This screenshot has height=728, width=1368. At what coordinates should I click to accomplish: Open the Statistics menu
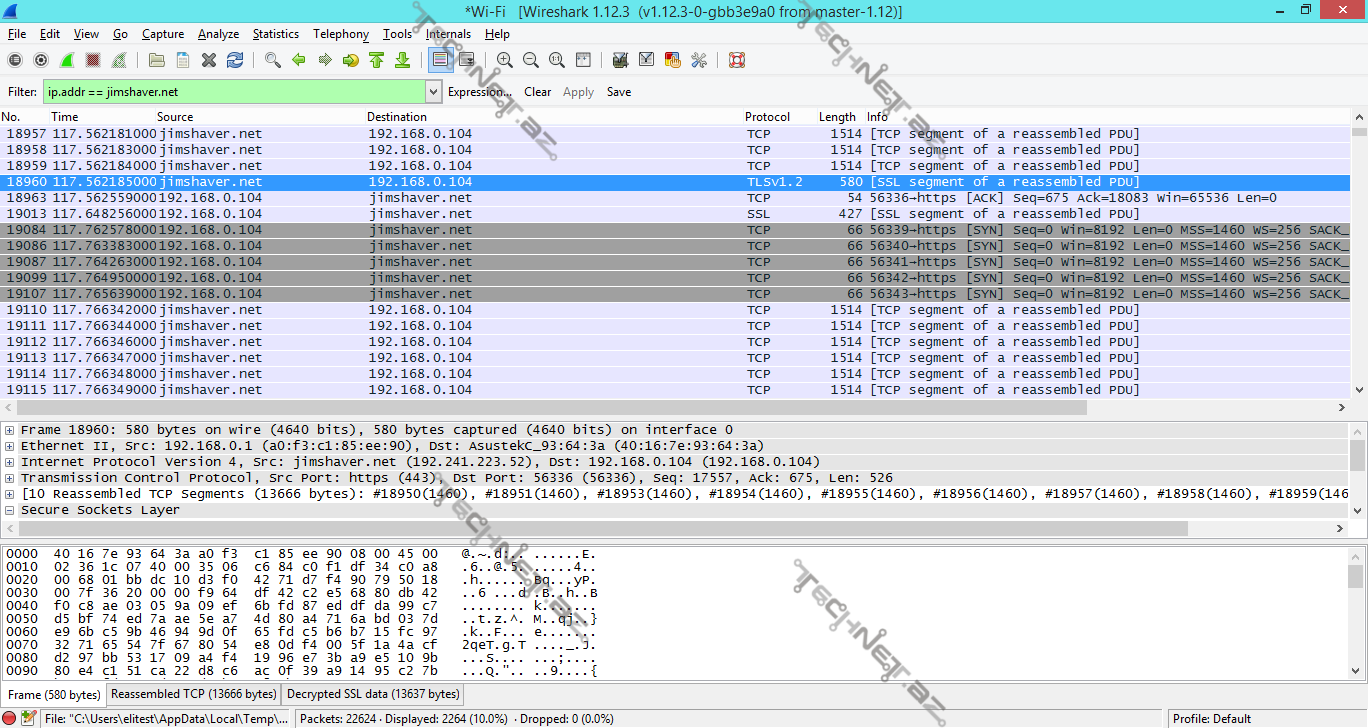[x=275, y=34]
